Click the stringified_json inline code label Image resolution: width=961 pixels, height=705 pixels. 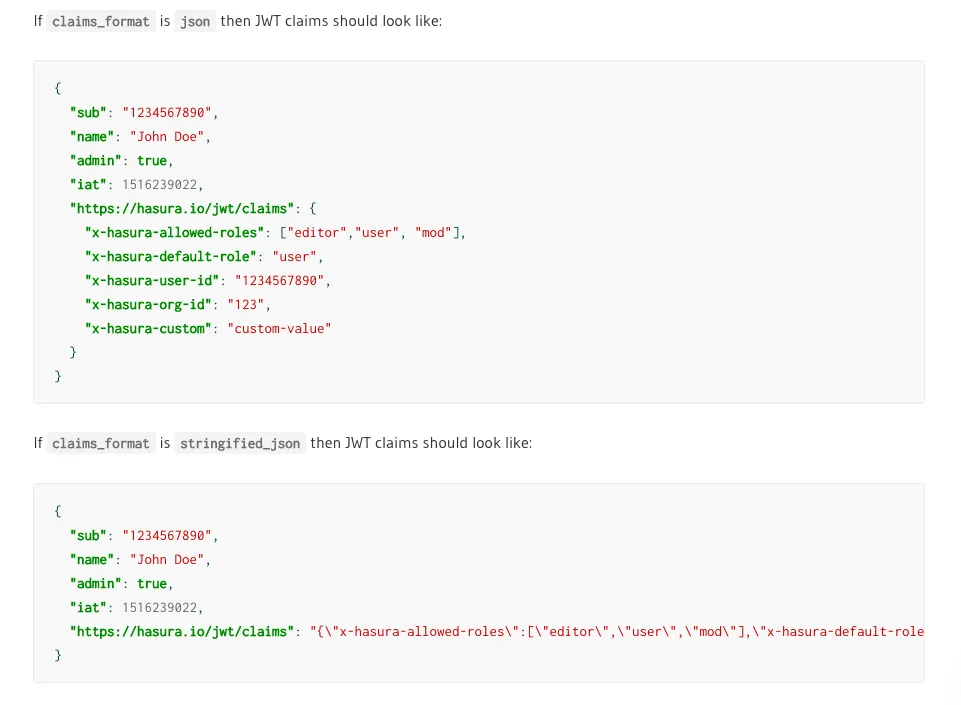[240, 443]
